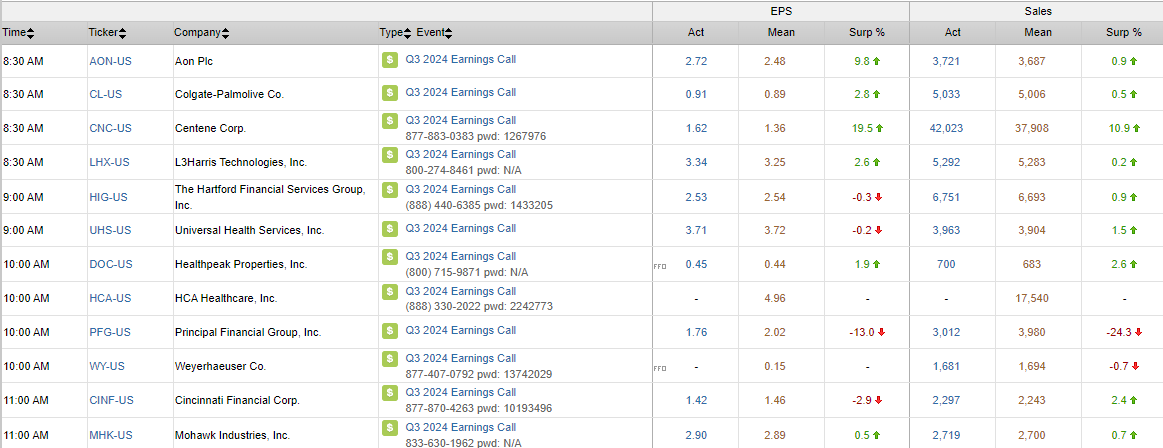The width and height of the screenshot is (1163, 448).
Task: Click the green earnings icon for Aon Plc
Action: [389, 60]
